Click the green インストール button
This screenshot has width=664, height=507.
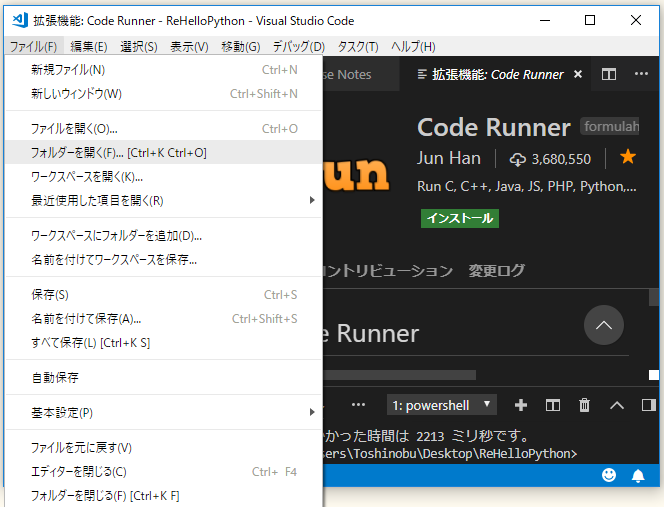tap(459, 218)
